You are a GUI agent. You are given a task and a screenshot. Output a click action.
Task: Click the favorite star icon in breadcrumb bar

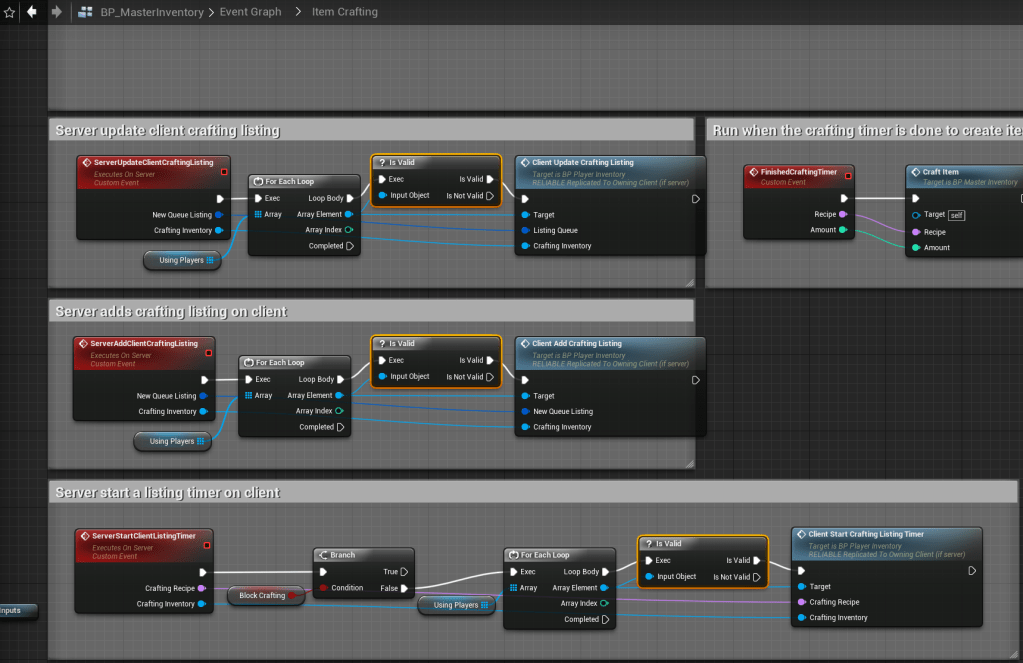[9, 12]
